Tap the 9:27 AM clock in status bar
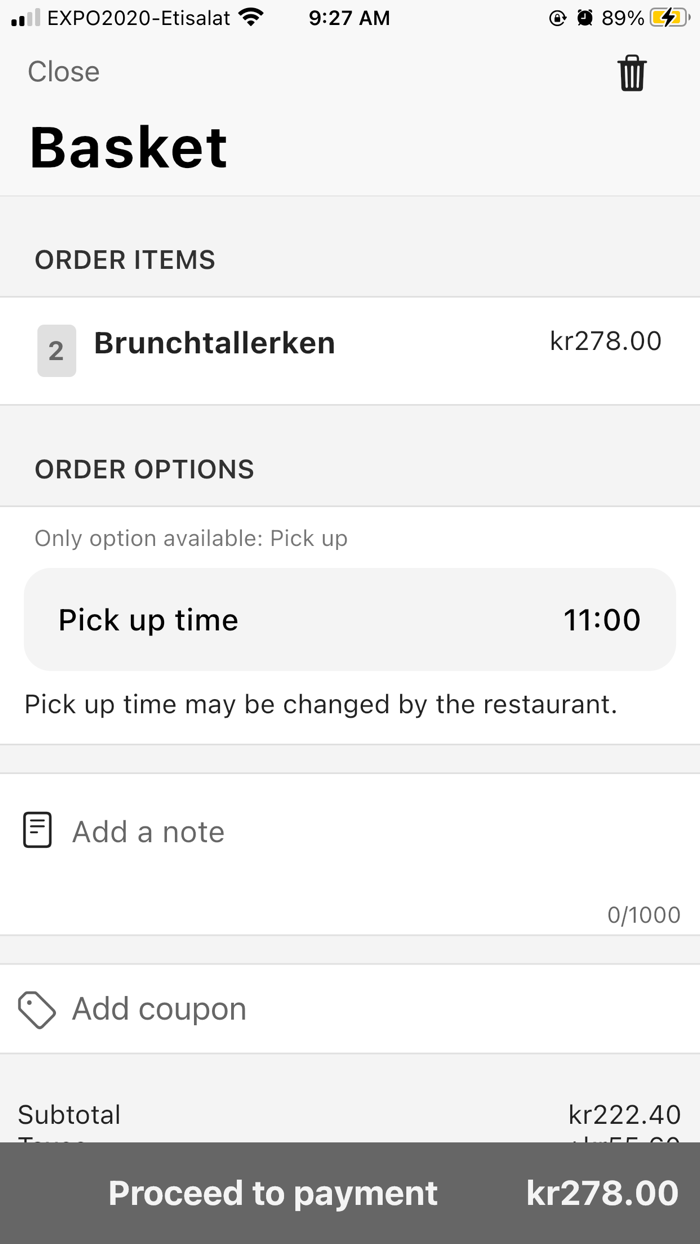Viewport: 700px width, 1244px height. point(349,18)
